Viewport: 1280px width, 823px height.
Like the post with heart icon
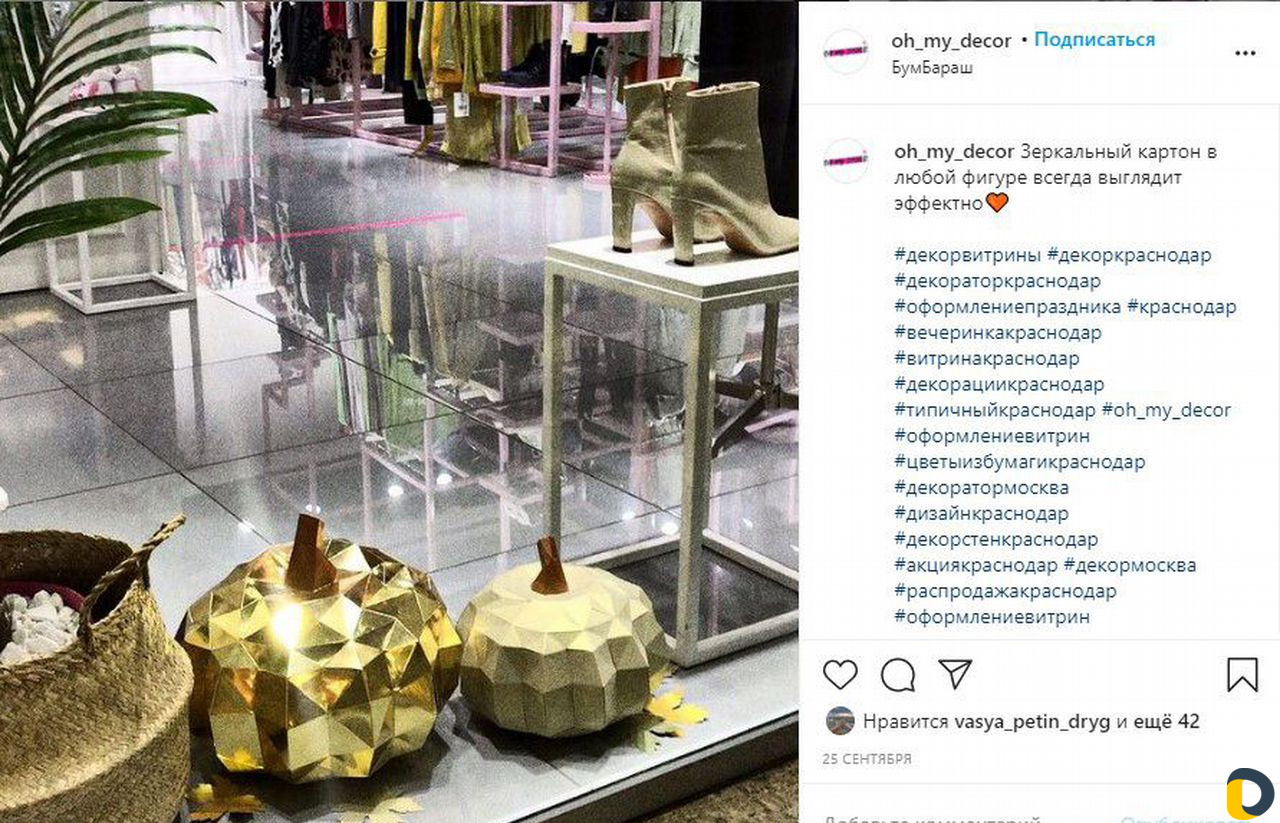pyautogui.click(x=840, y=674)
